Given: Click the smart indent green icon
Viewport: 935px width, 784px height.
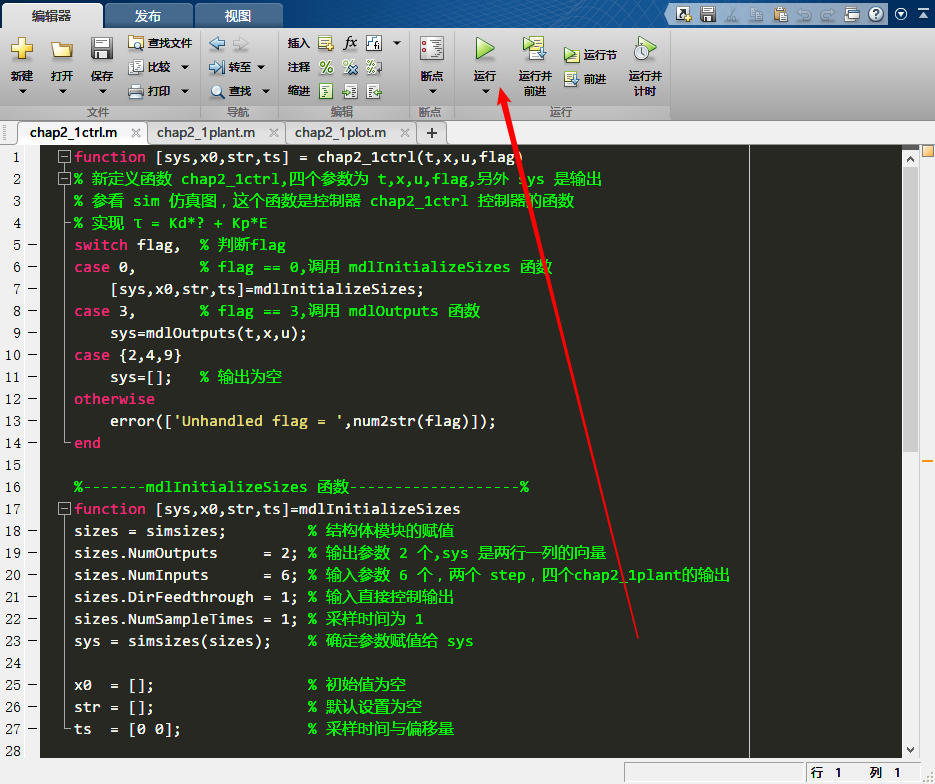Looking at the screenshot, I should coord(326,91).
